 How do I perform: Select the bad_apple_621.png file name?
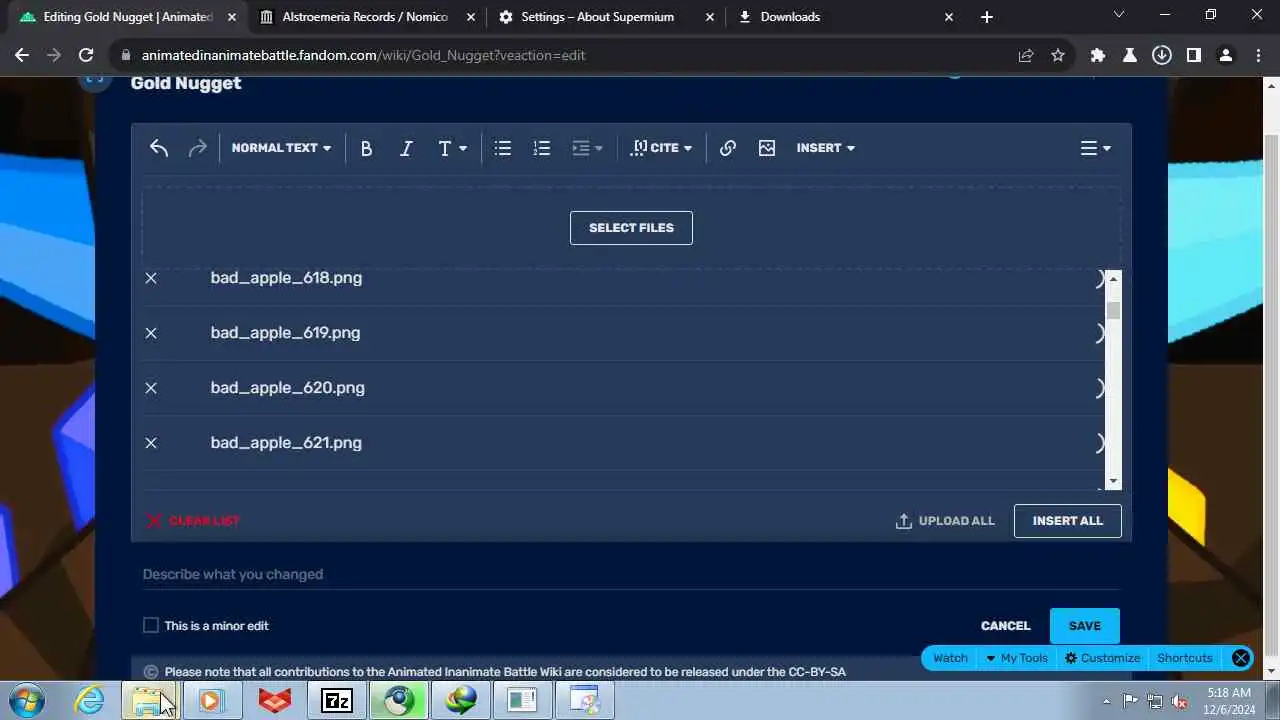click(286, 443)
